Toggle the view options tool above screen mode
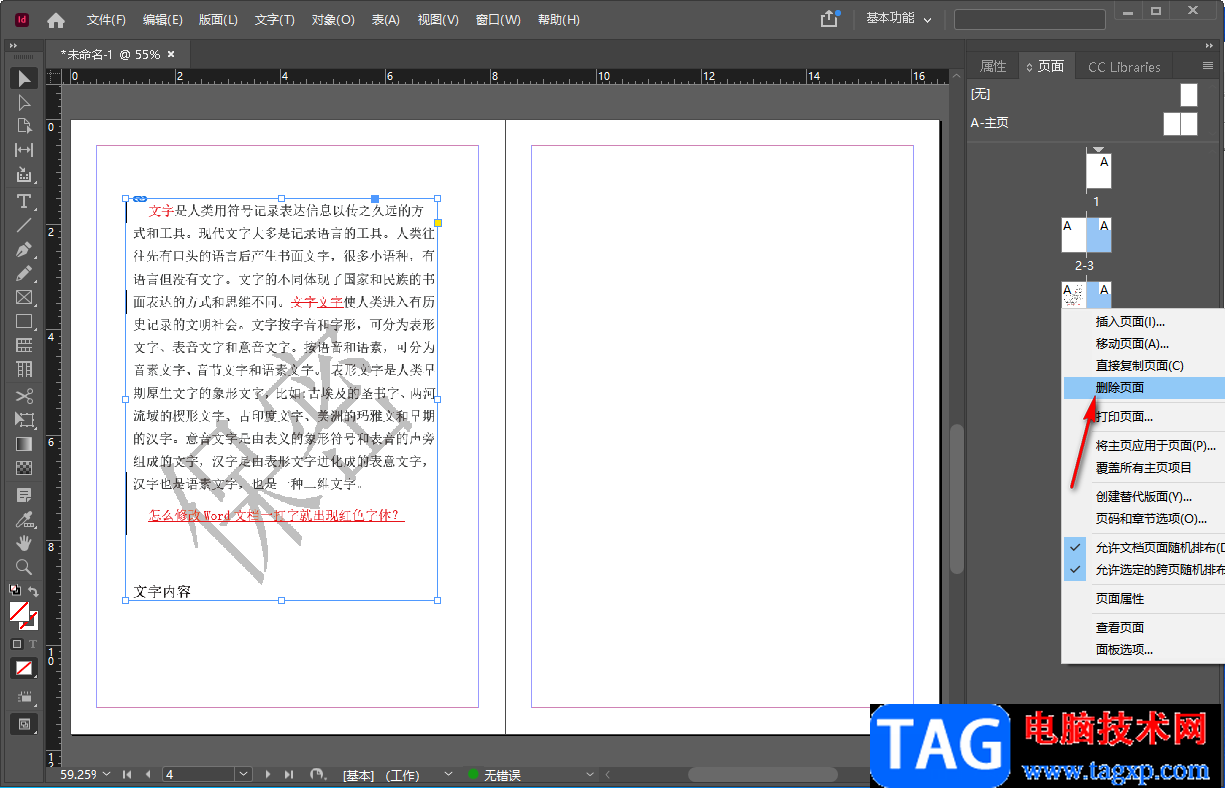The height and width of the screenshot is (788, 1225). [24, 697]
